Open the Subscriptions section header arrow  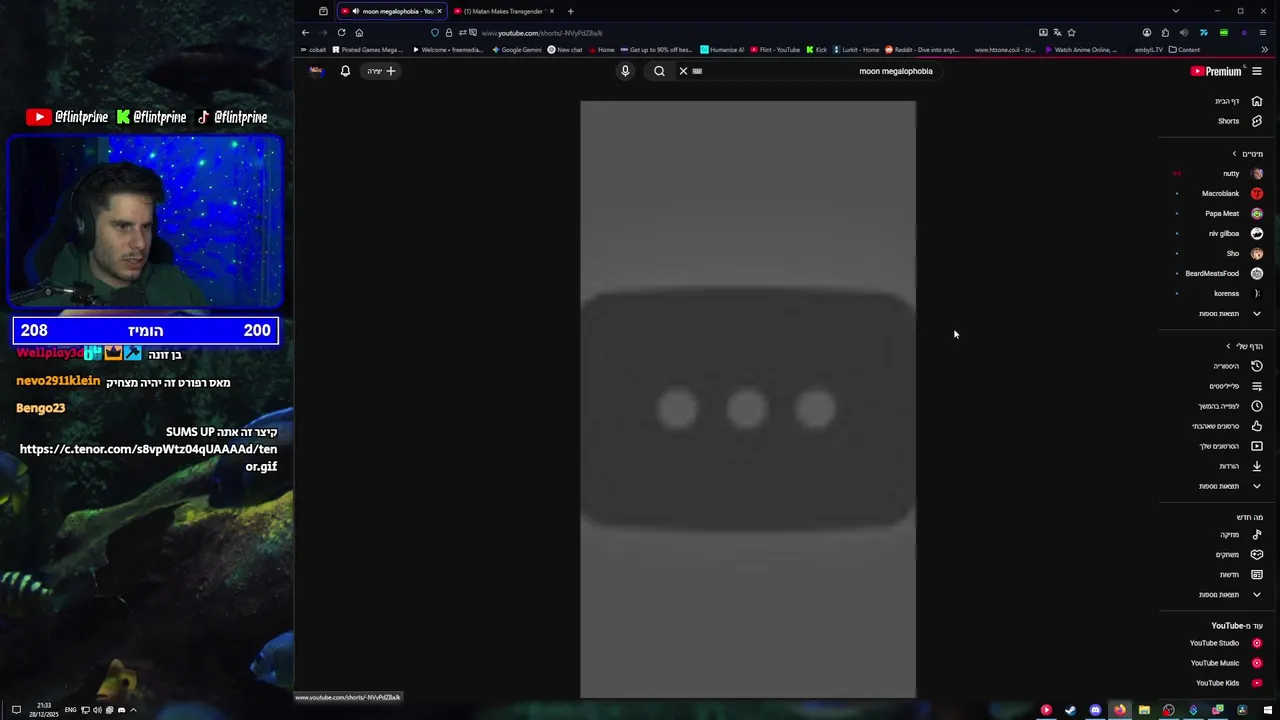(x=1234, y=154)
